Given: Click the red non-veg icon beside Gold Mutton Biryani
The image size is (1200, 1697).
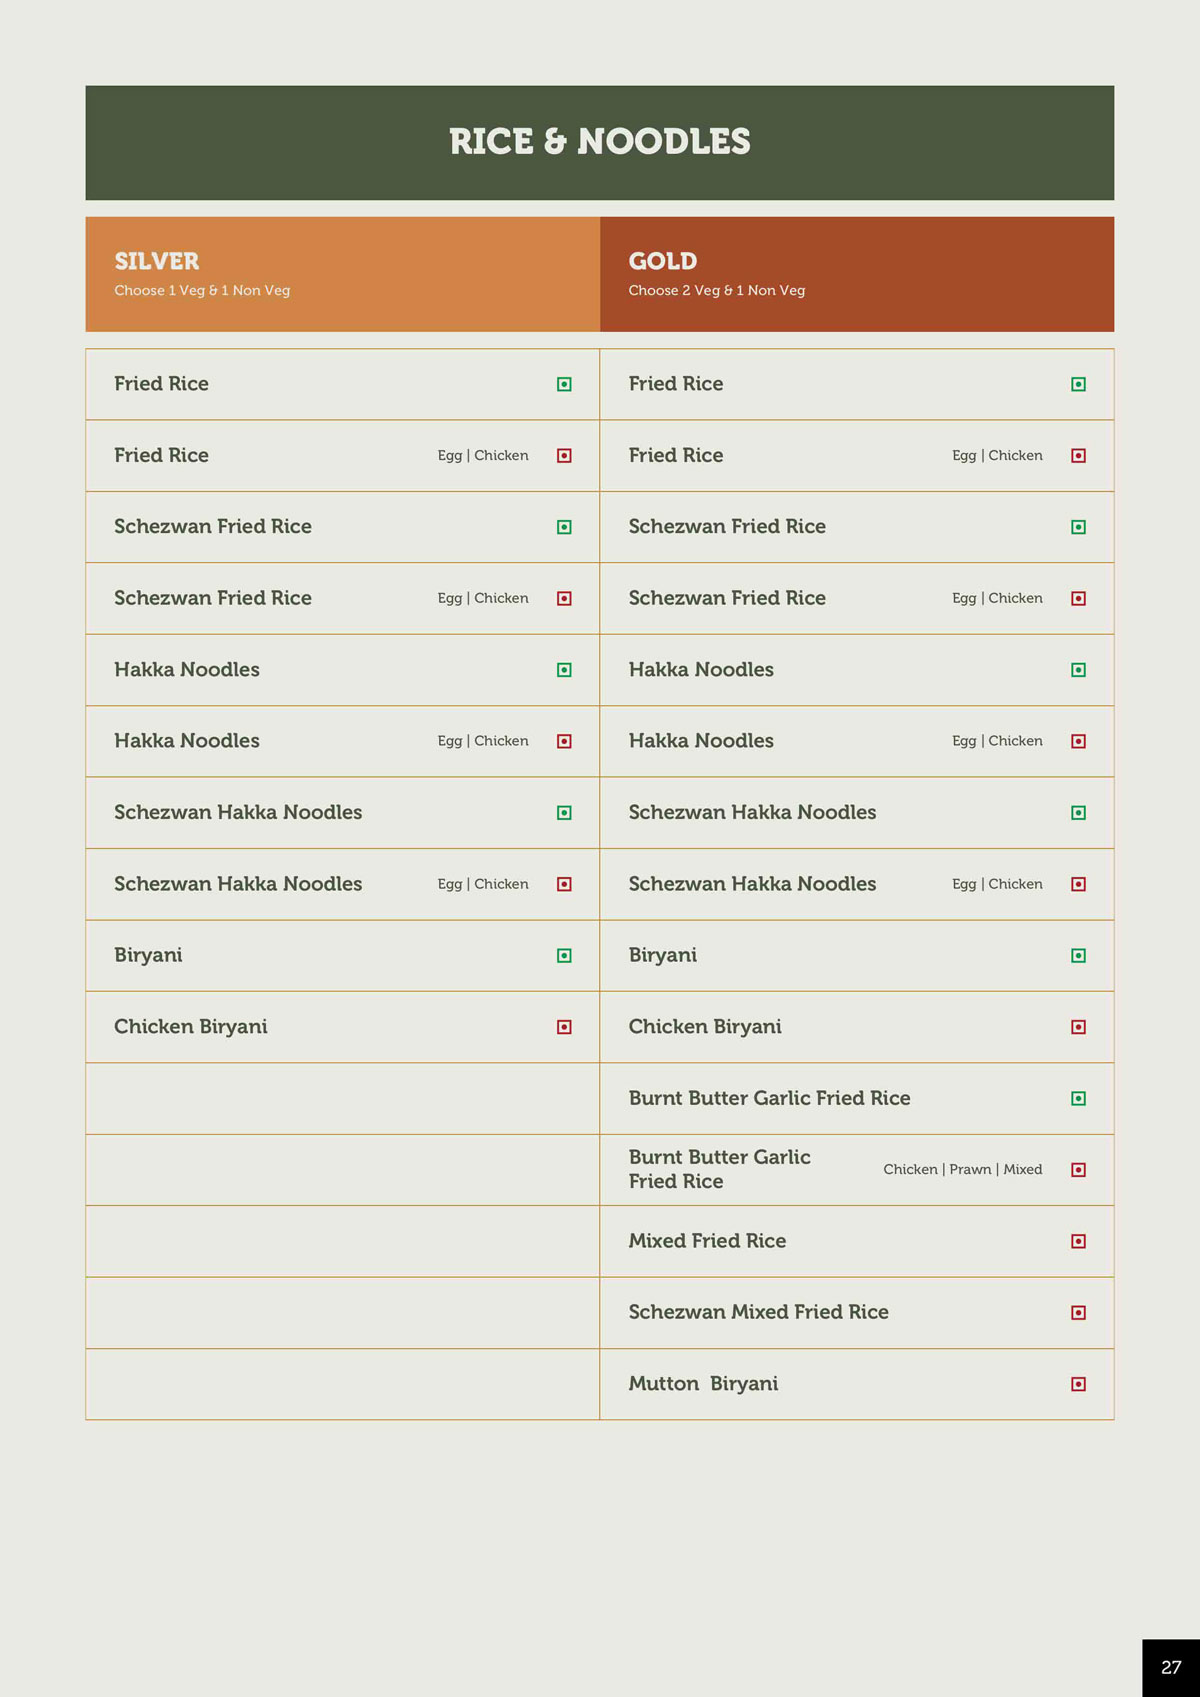Looking at the screenshot, I should click(x=1078, y=1384).
